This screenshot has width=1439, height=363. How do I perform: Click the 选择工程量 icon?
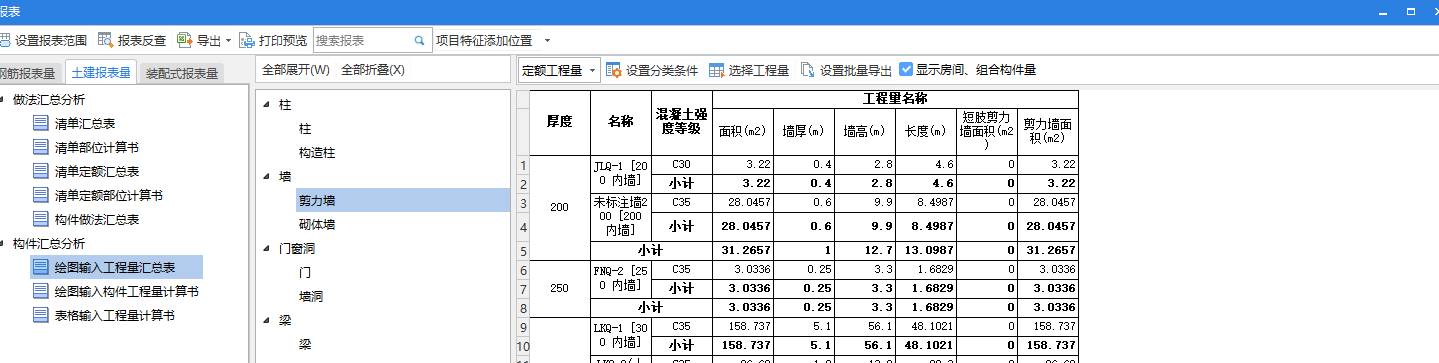(x=716, y=70)
